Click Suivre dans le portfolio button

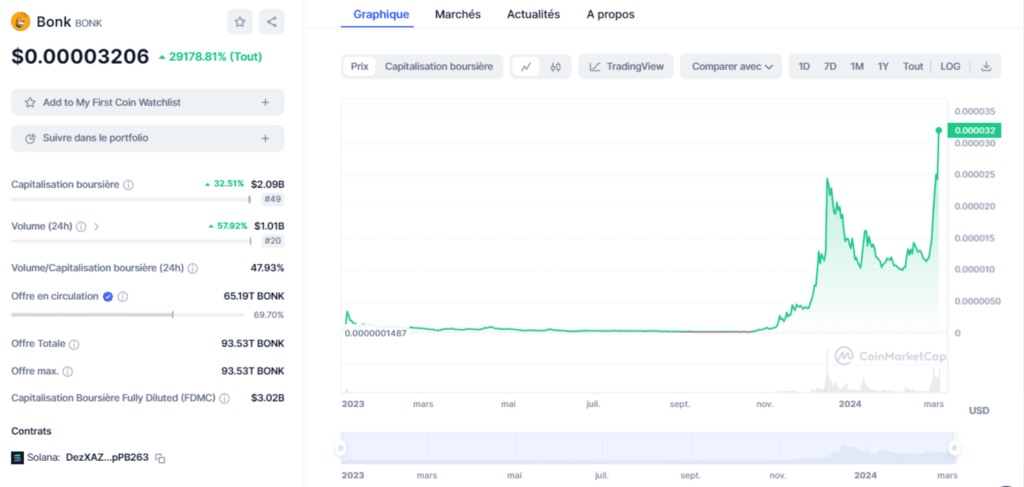148,138
